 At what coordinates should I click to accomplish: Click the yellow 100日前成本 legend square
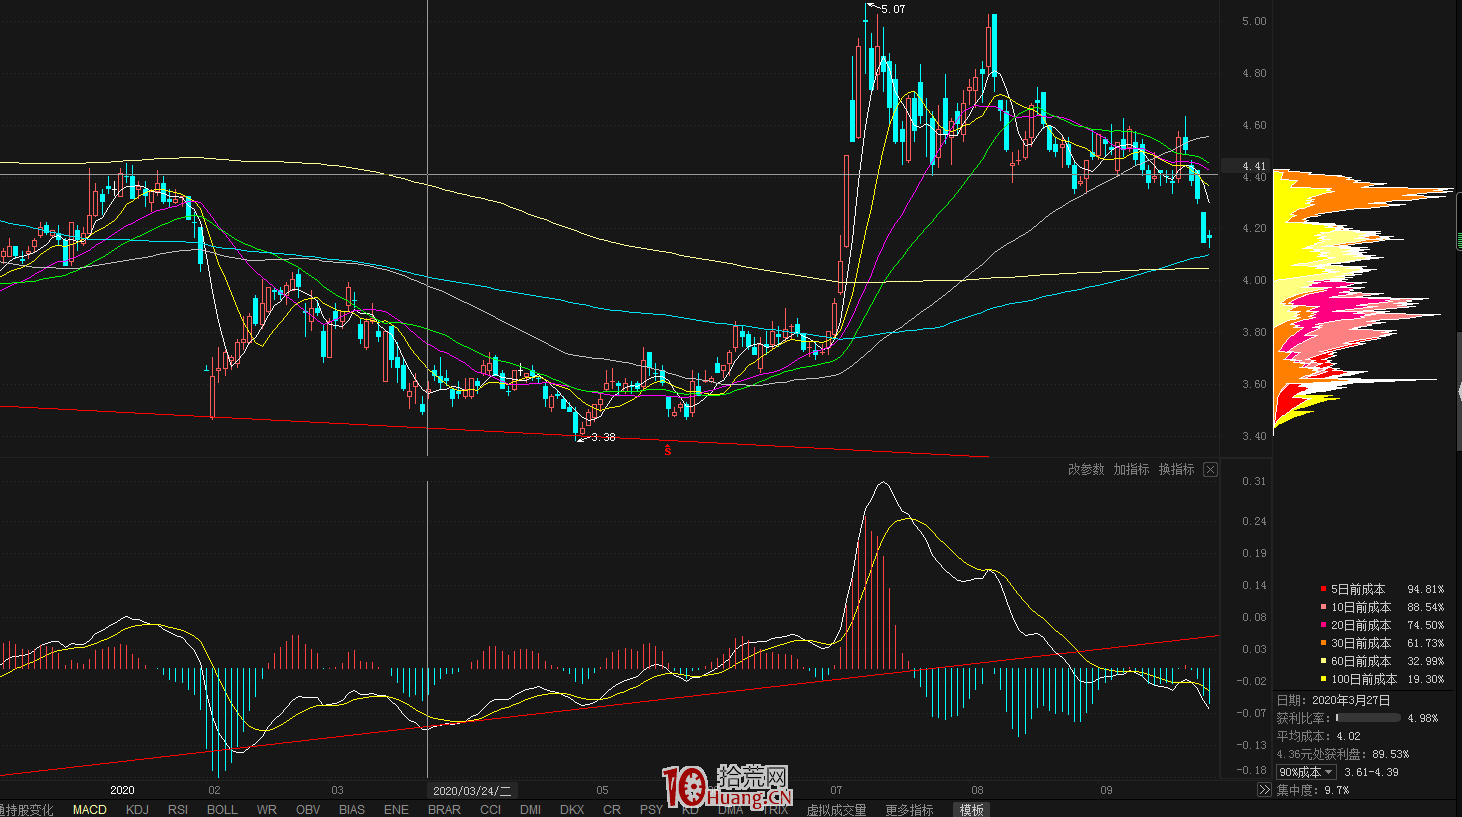coord(1323,680)
